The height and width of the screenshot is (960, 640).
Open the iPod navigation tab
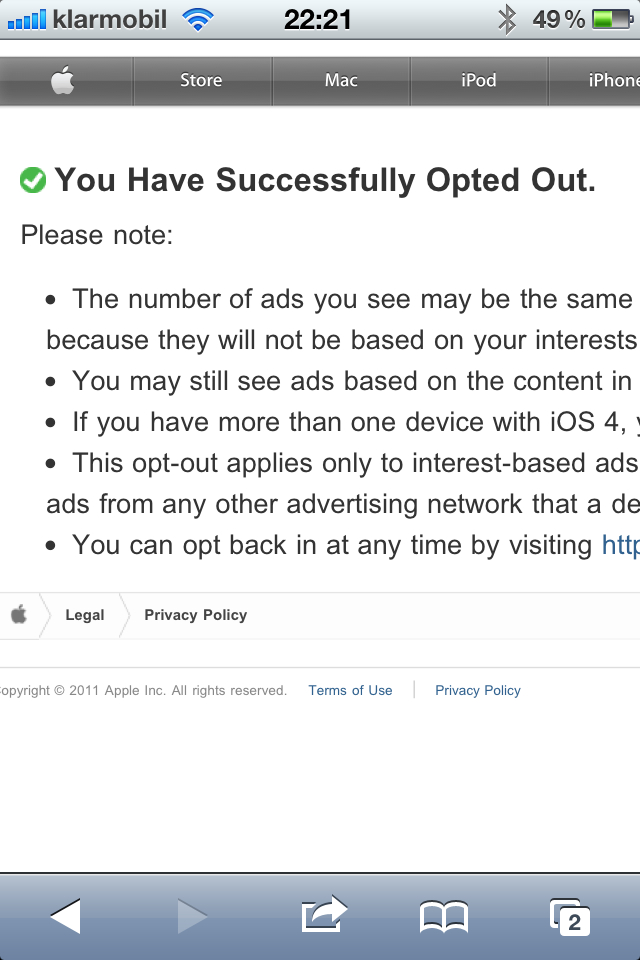click(x=479, y=80)
